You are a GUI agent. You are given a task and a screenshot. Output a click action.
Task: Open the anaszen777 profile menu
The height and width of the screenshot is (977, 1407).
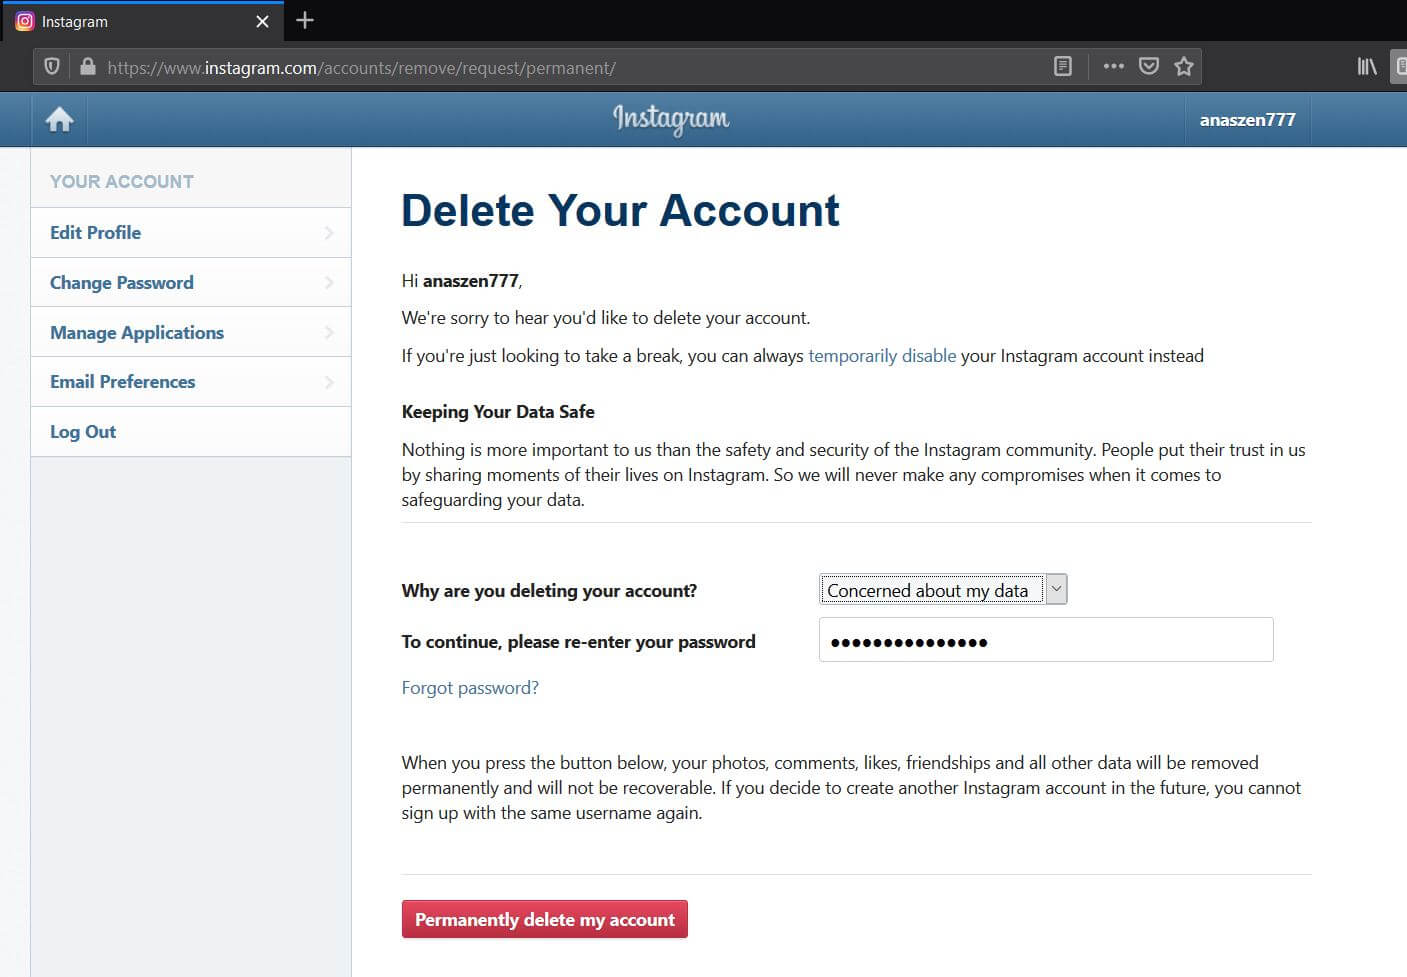(1247, 120)
